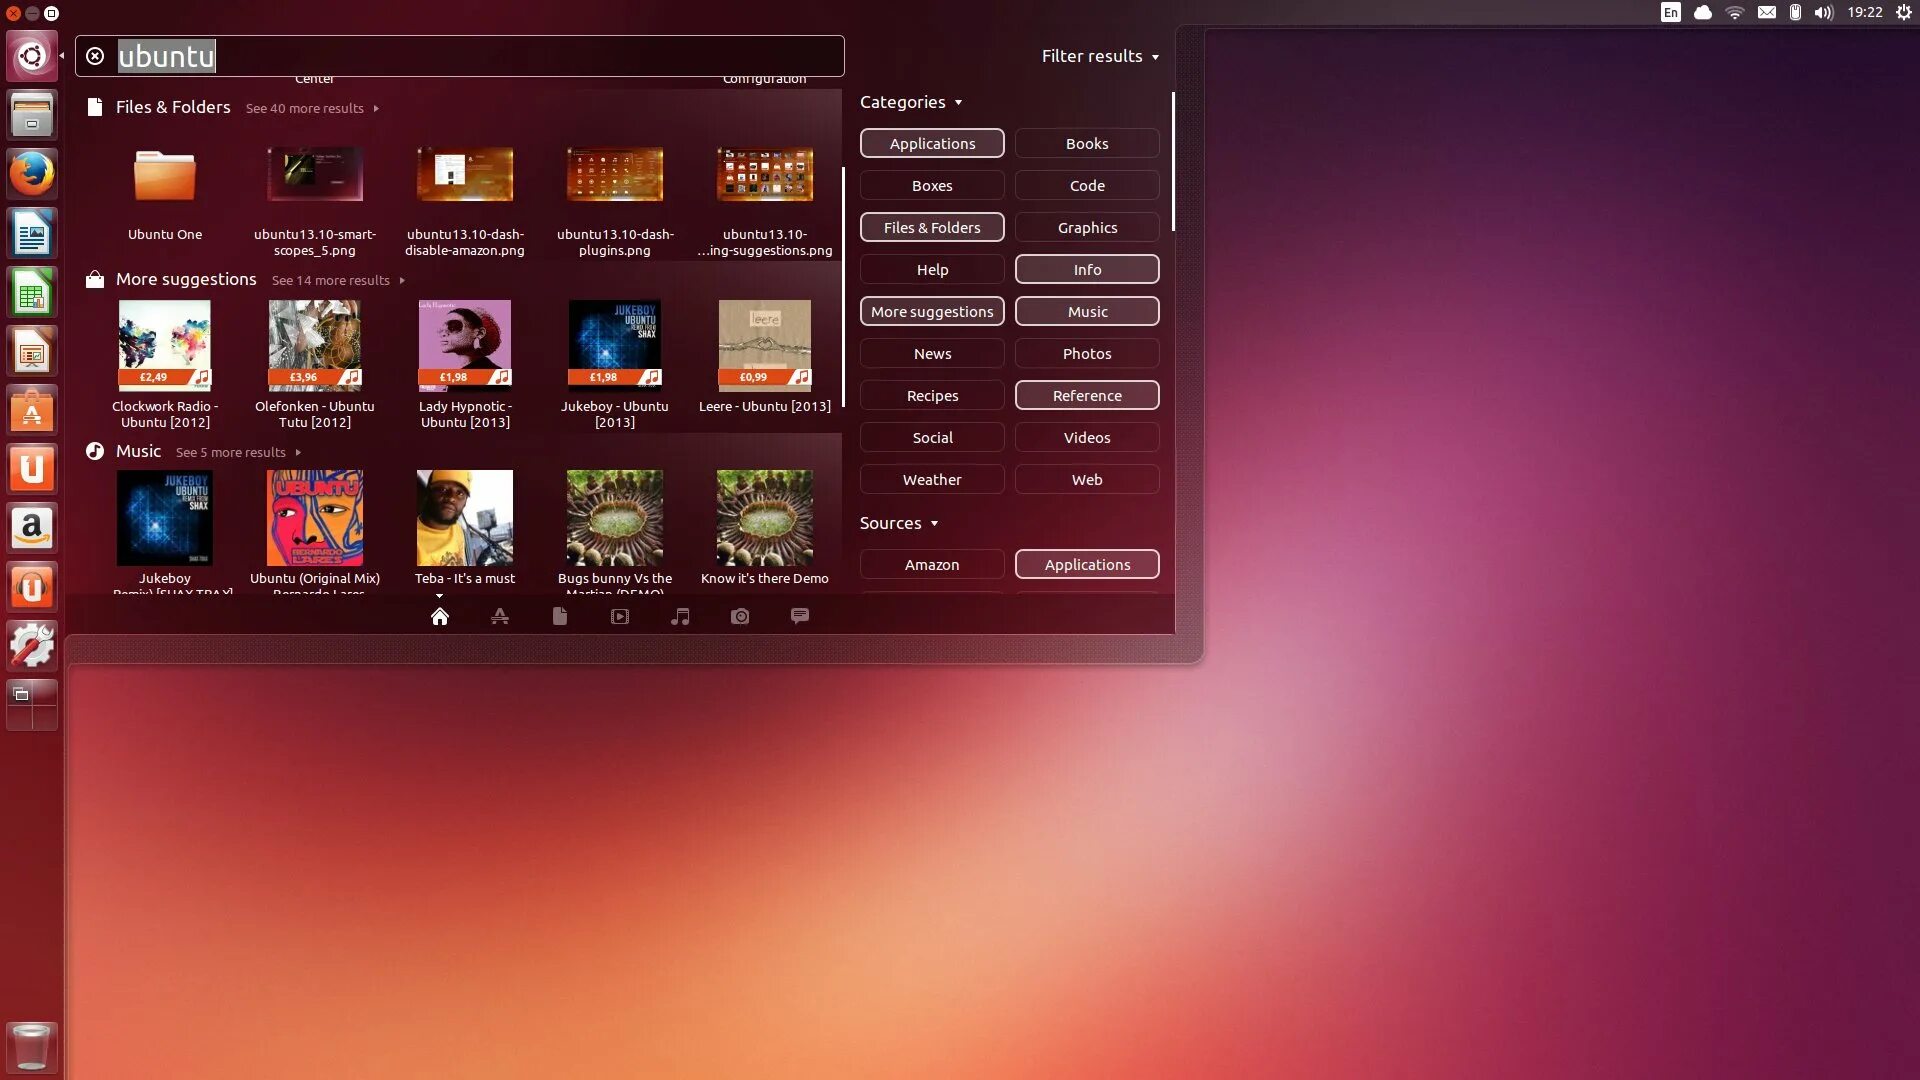Open the Files & Folders lens icon
This screenshot has height=1080, width=1920.
pos(560,617)
